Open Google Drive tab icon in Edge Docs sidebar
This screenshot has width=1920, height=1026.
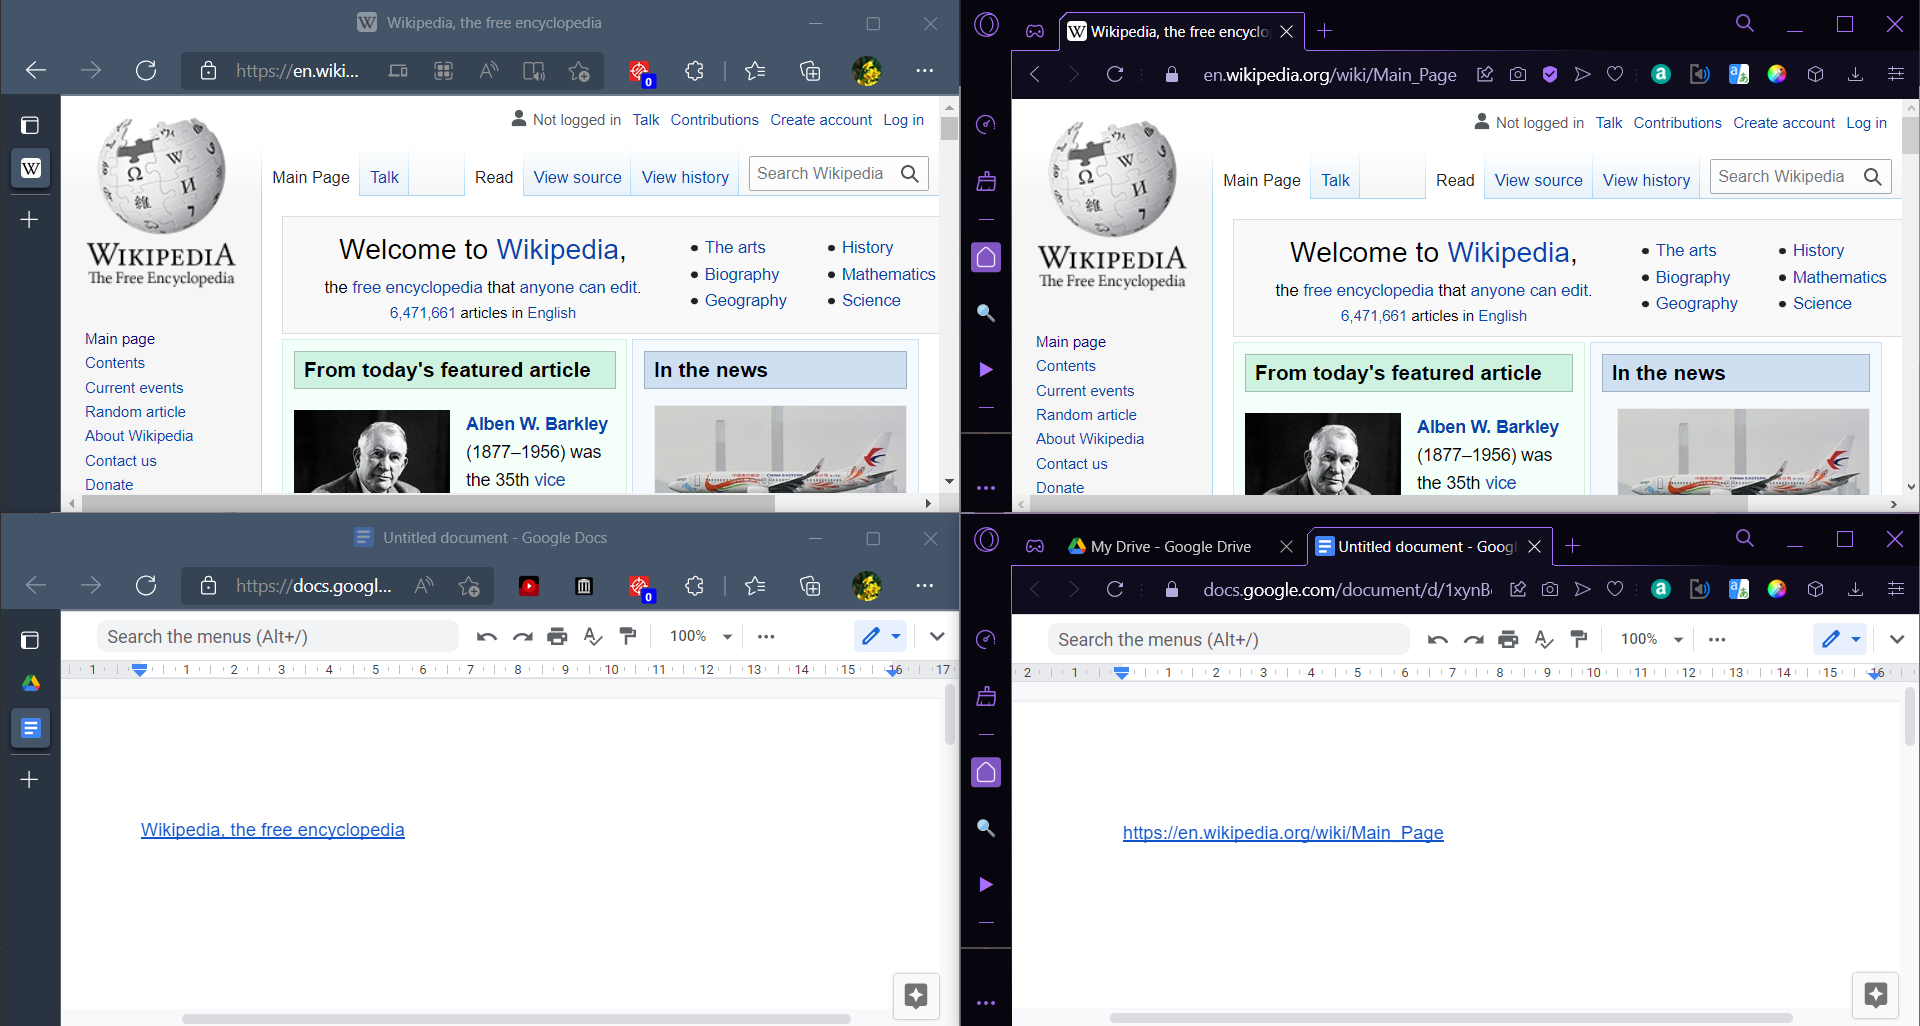pyautogui.click(x=30, y=683)
